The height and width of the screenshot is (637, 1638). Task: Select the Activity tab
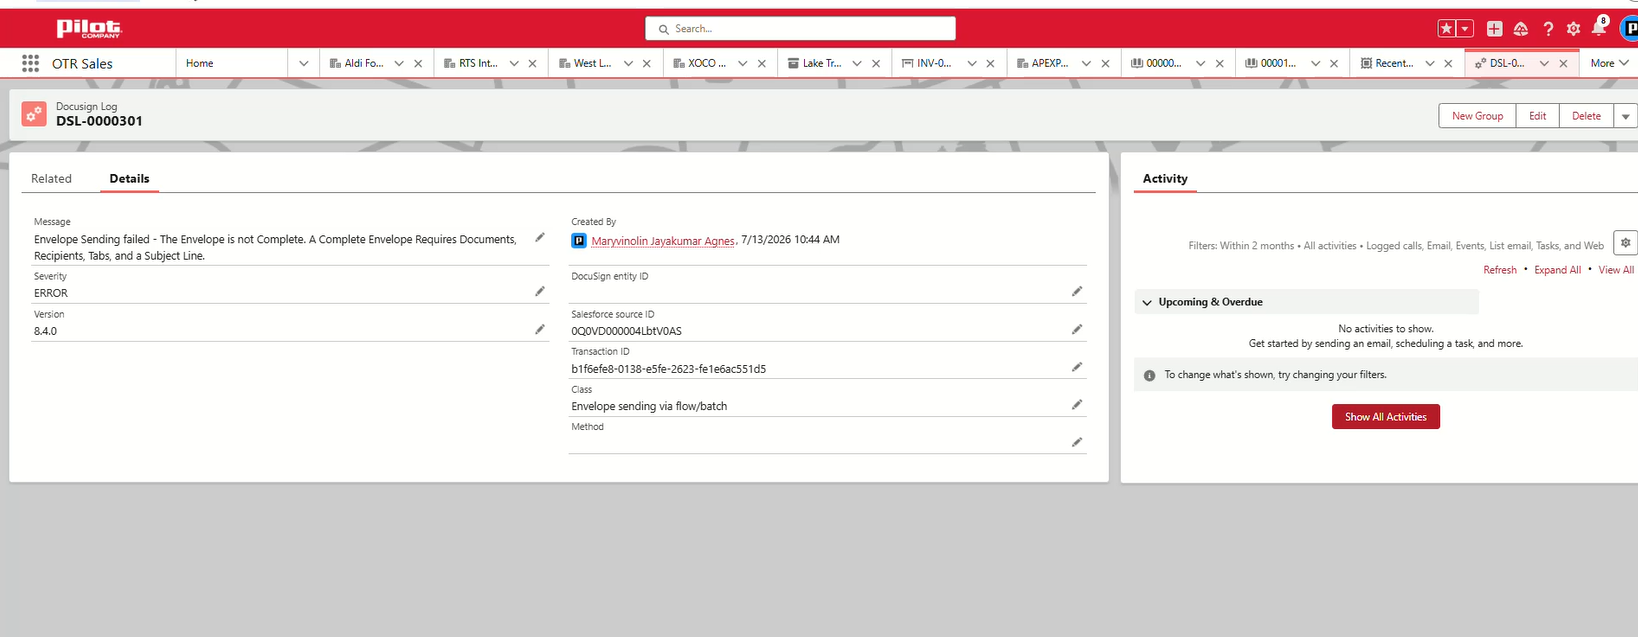tap(1165, 178)
